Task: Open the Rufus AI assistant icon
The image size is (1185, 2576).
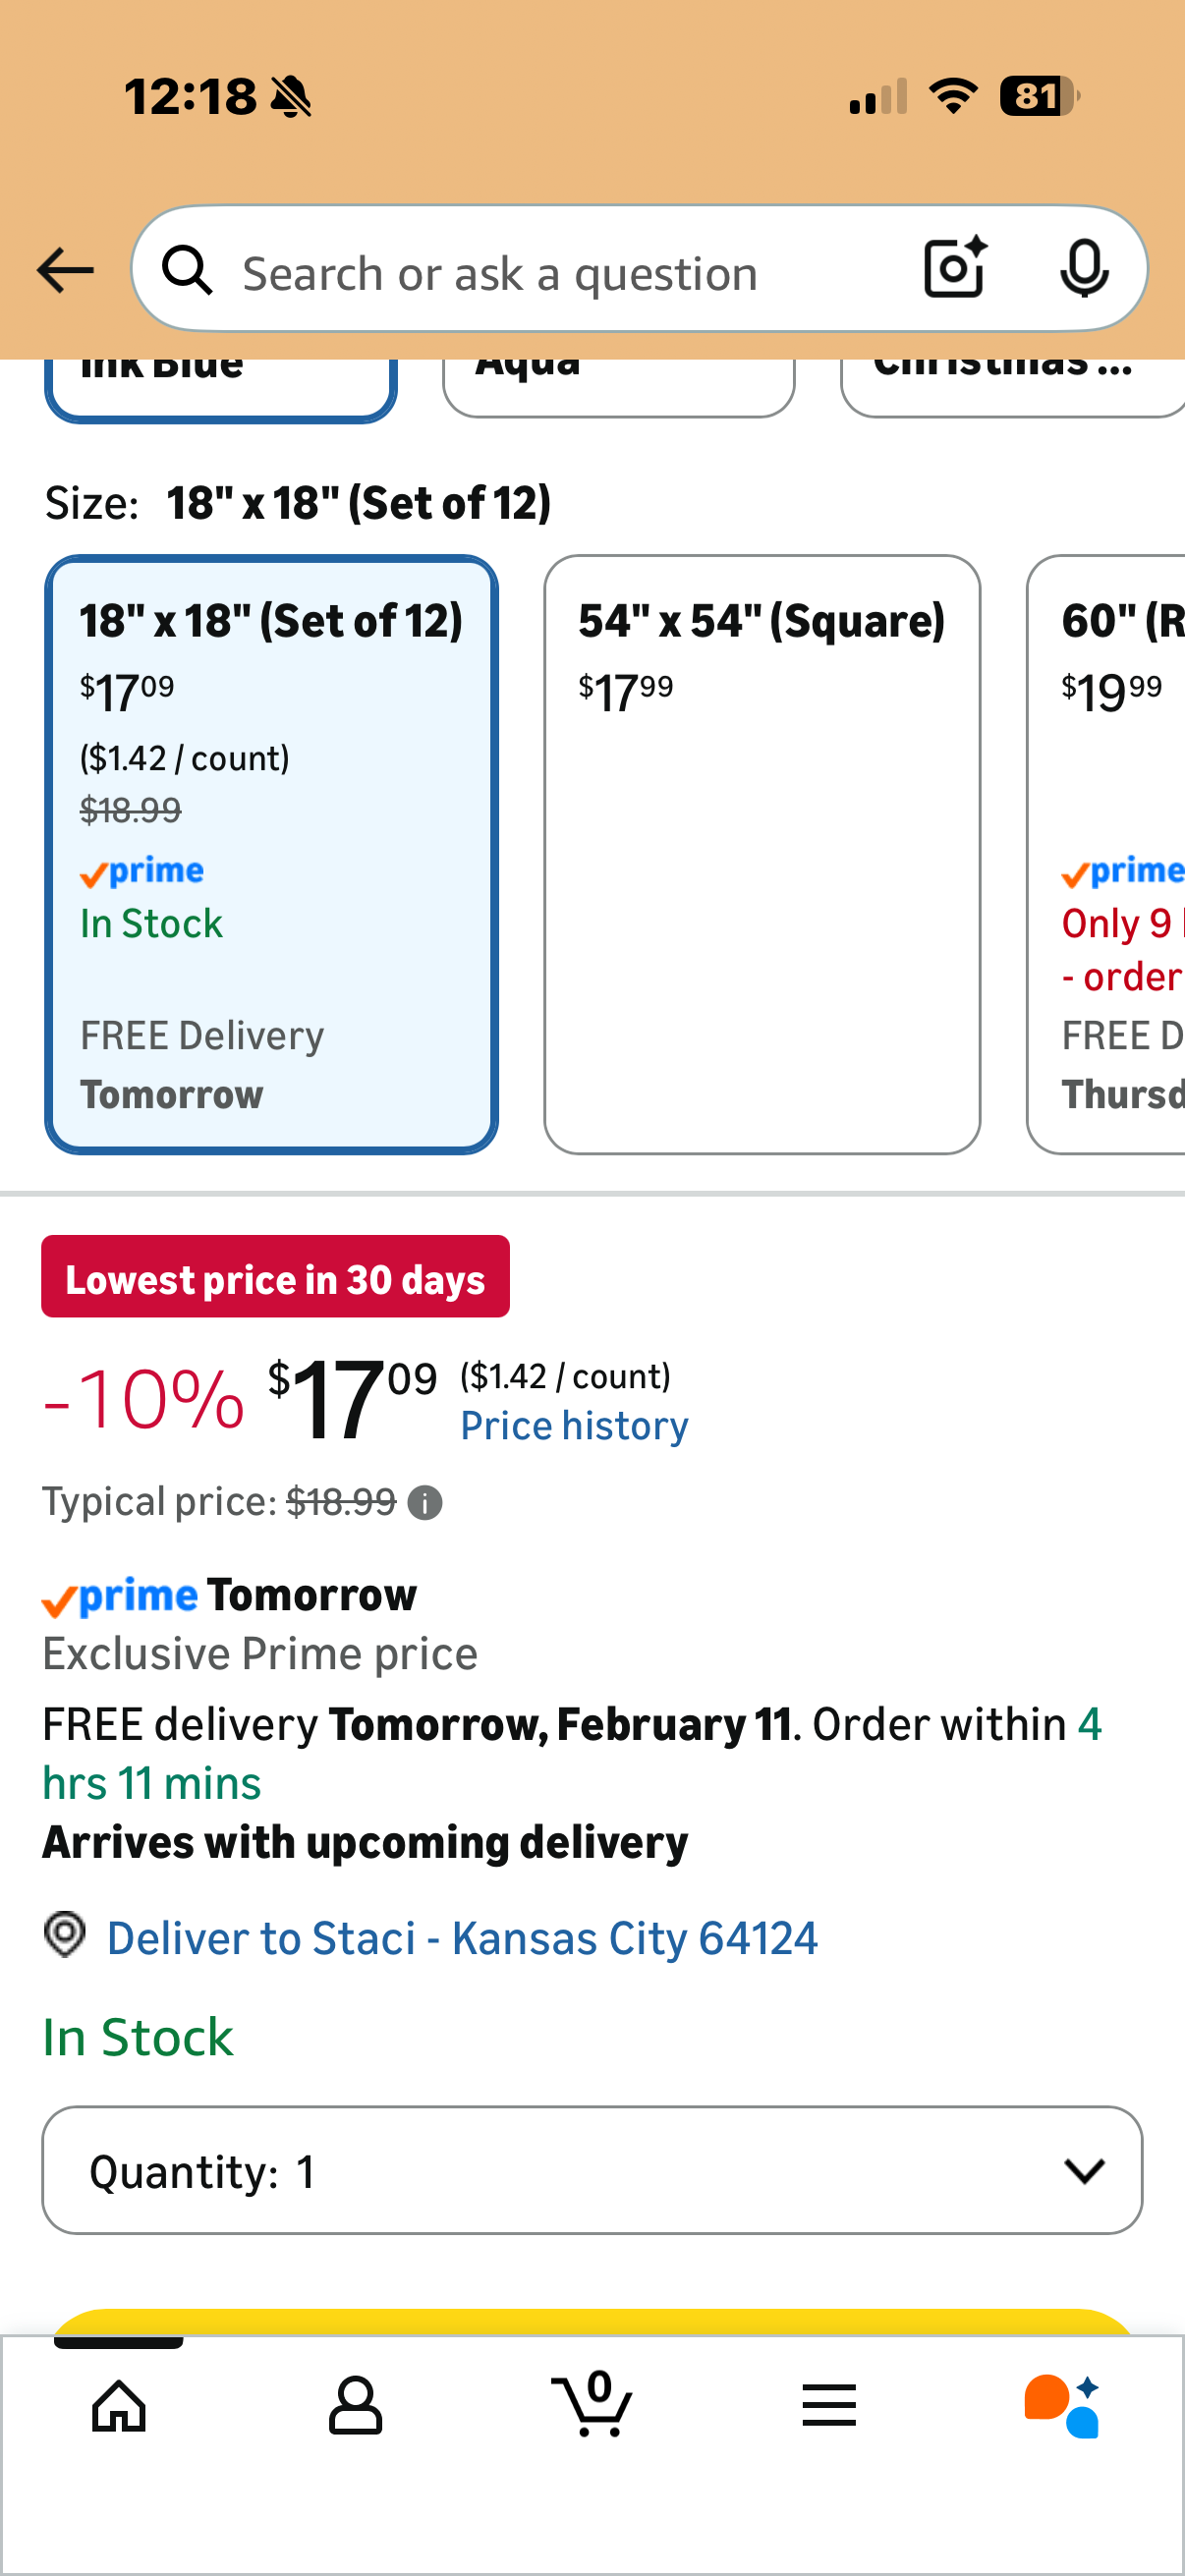Action: [x=1062, y=2404]
